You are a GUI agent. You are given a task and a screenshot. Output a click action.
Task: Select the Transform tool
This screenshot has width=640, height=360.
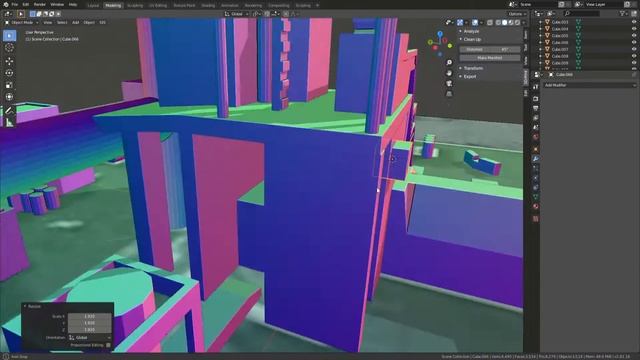click(9, 97)
